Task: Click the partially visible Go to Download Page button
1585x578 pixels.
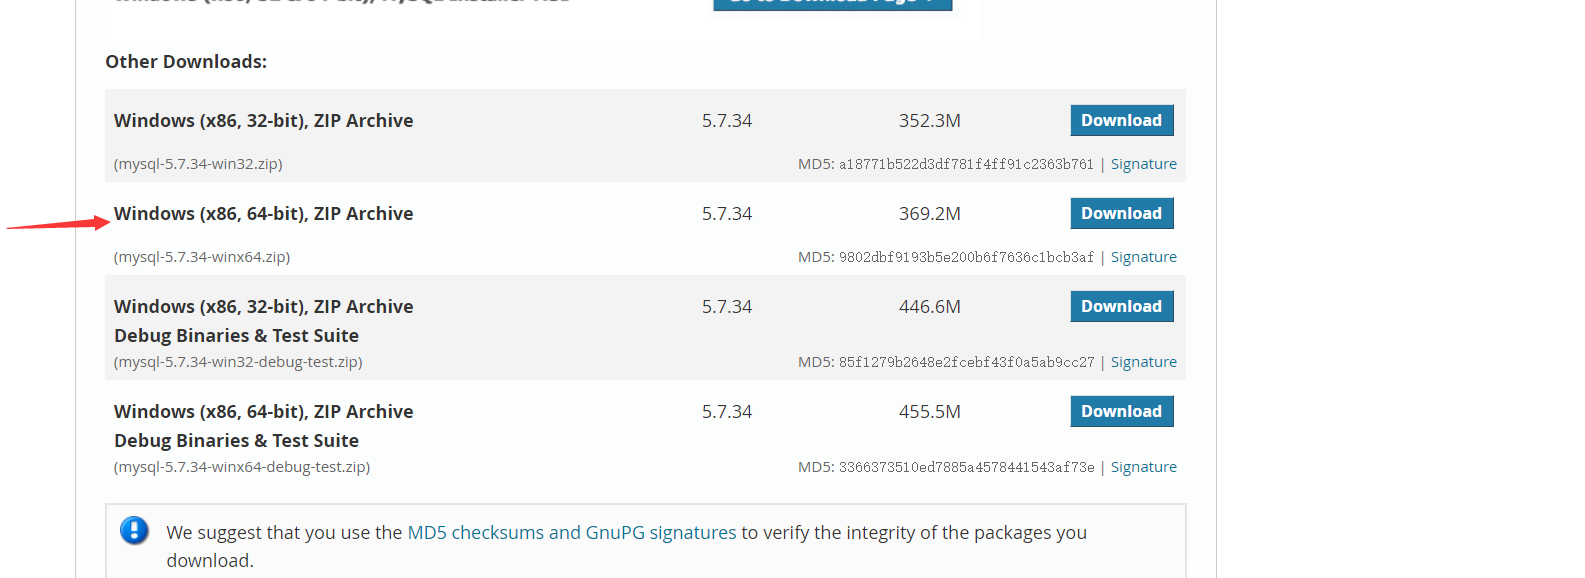Action: (x=833, y=4)
